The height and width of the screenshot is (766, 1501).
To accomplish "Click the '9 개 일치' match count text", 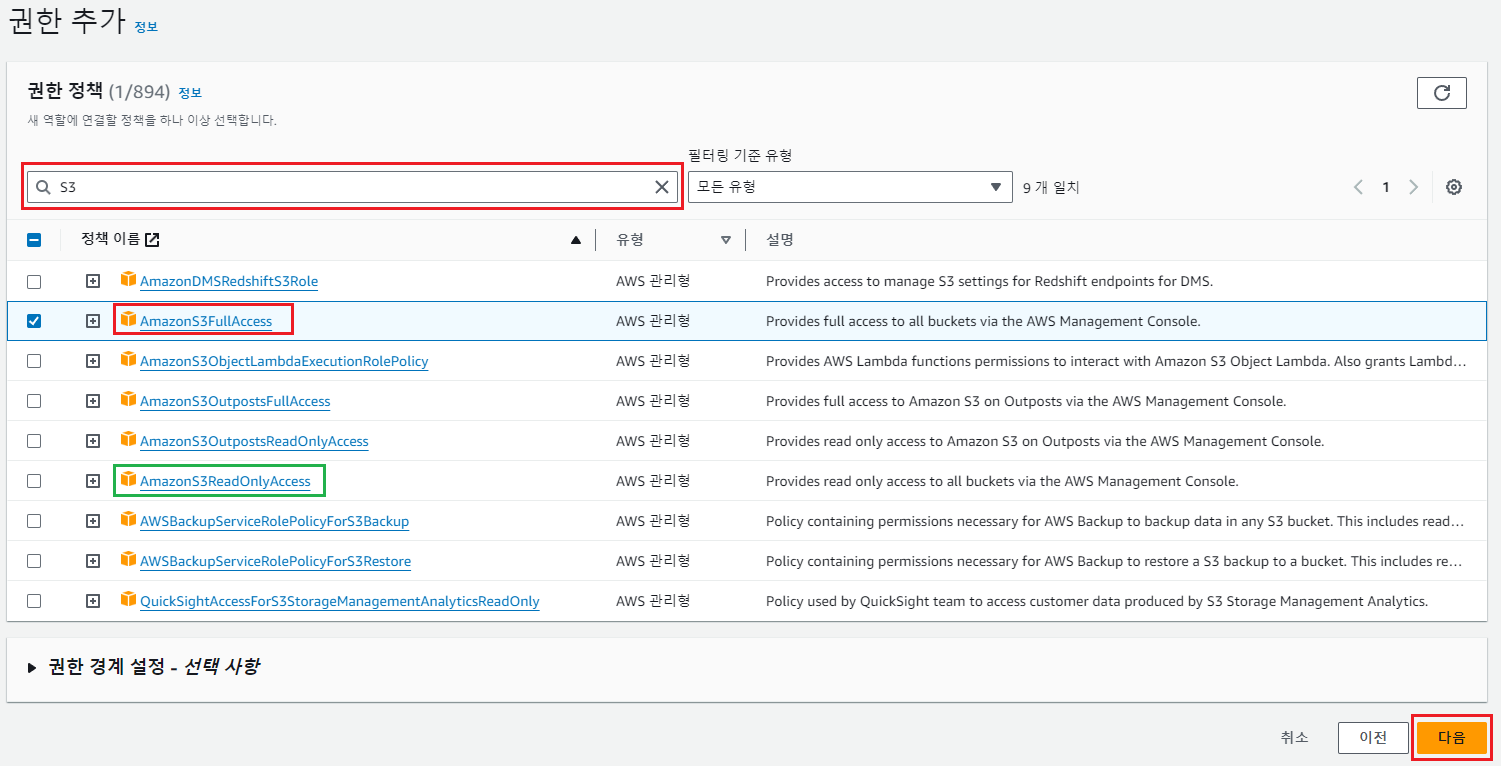I will (x=1051, y=187).
